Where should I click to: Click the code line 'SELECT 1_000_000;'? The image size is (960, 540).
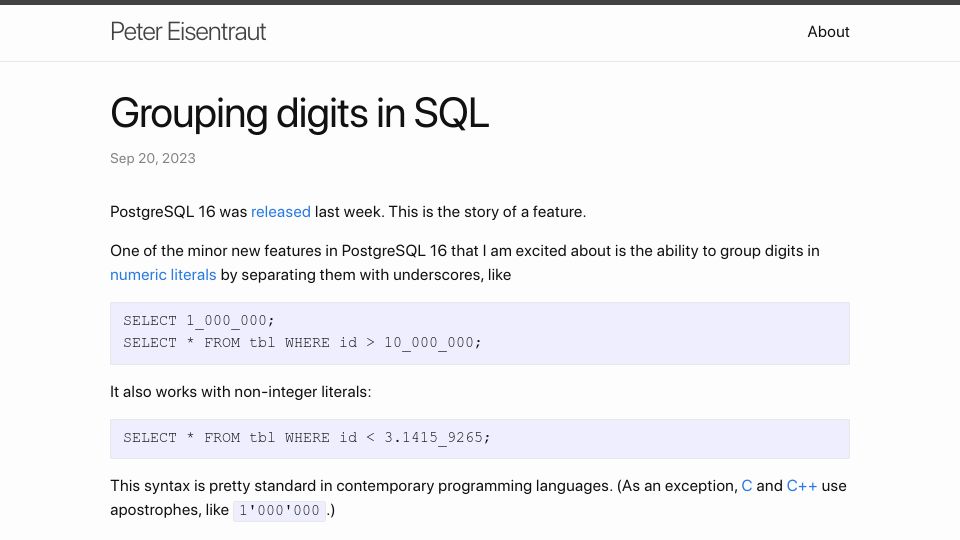coord(199,321)
